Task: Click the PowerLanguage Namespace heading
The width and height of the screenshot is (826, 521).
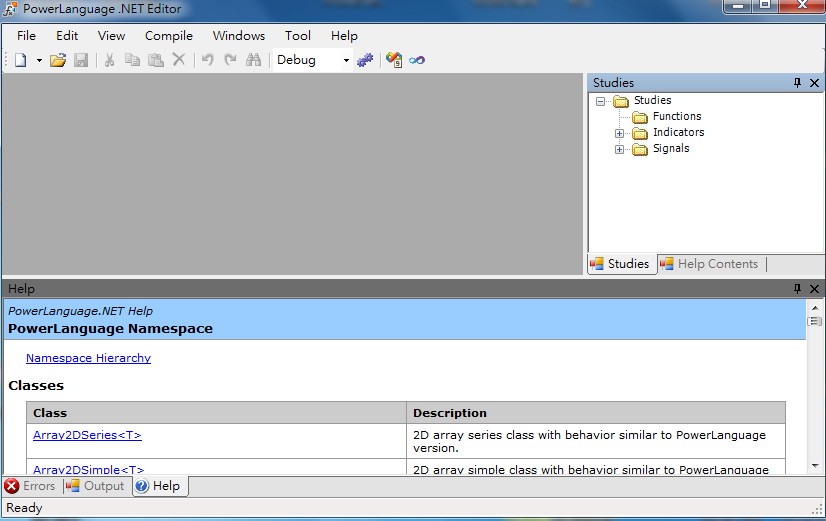Action: tap(111, 329)
